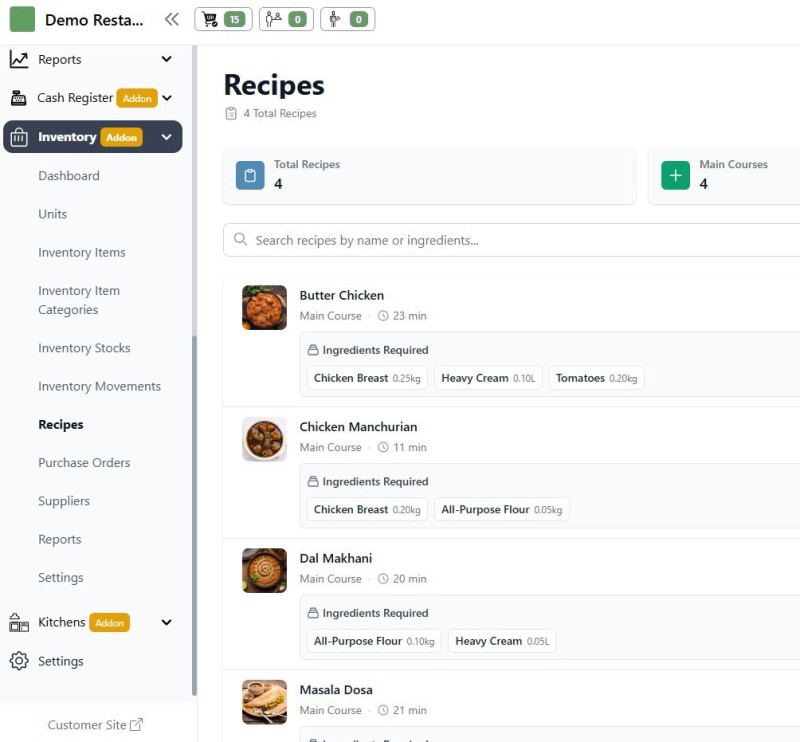The height and width of the screenshot is (742, 800).
Task: Click the Kitchens icon in the sidebar
Action: pos(18,622)
